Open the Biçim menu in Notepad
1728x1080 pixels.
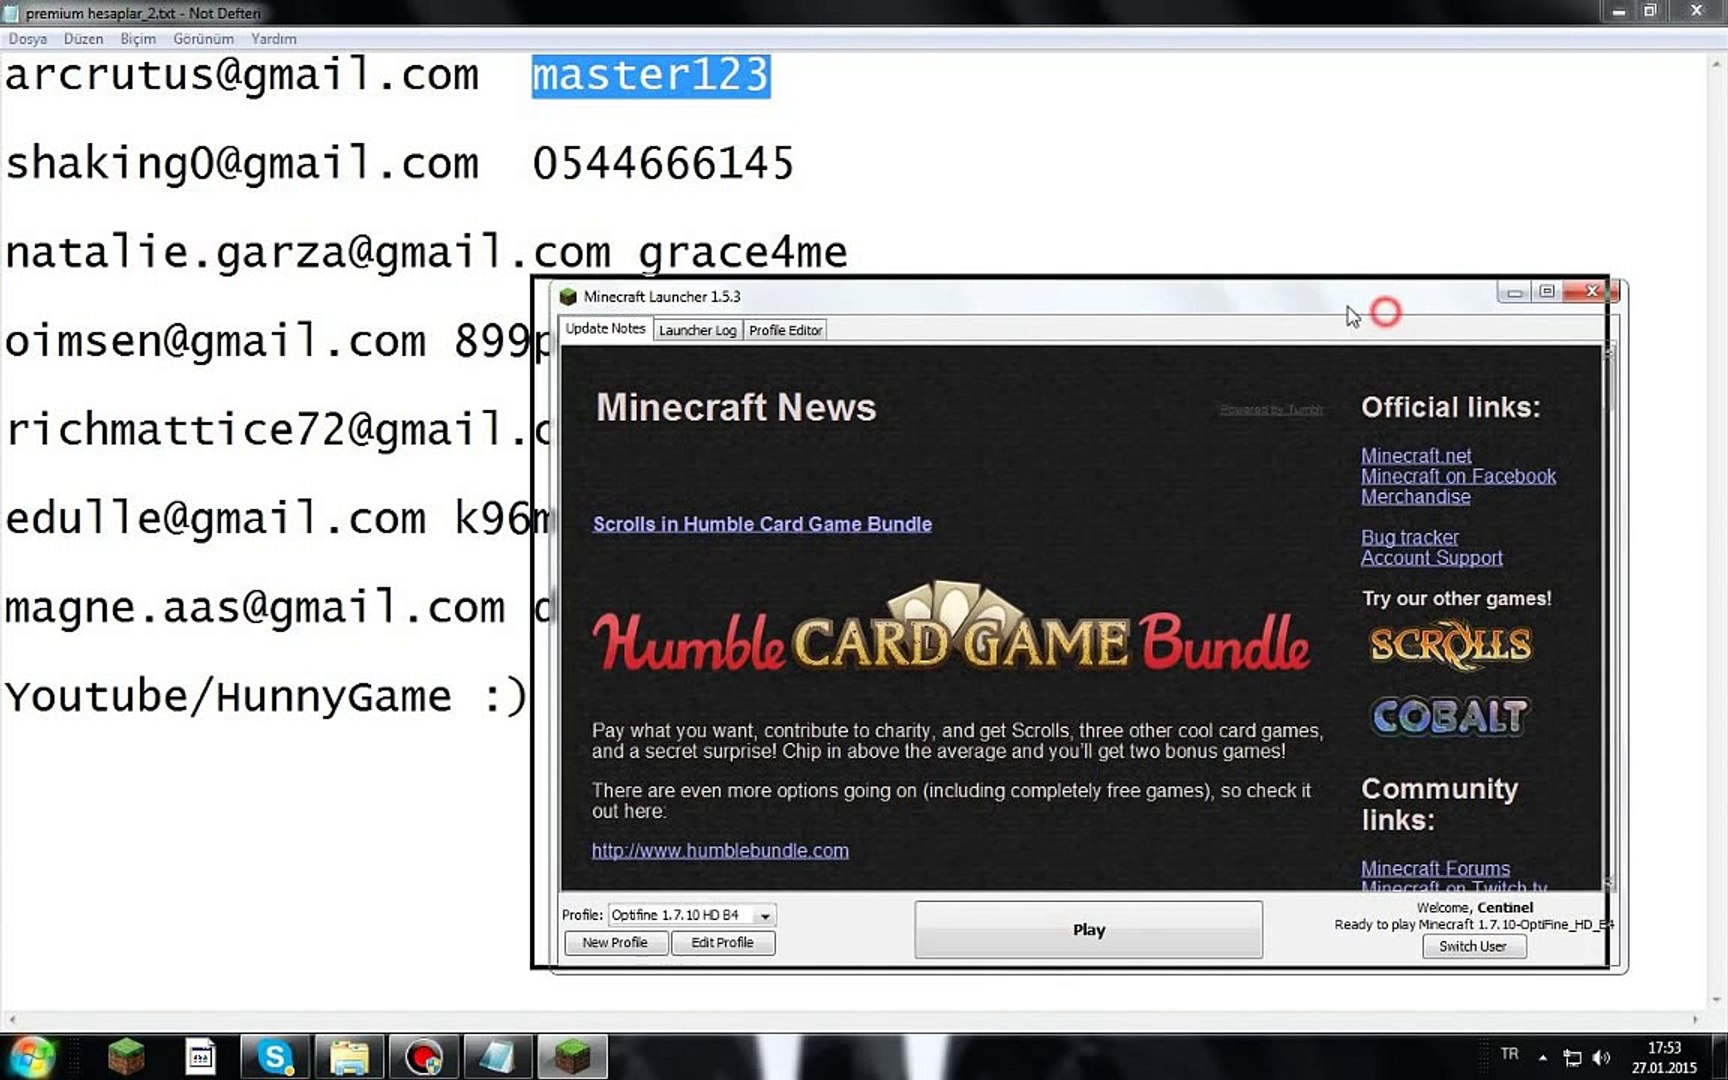(138, 39)
